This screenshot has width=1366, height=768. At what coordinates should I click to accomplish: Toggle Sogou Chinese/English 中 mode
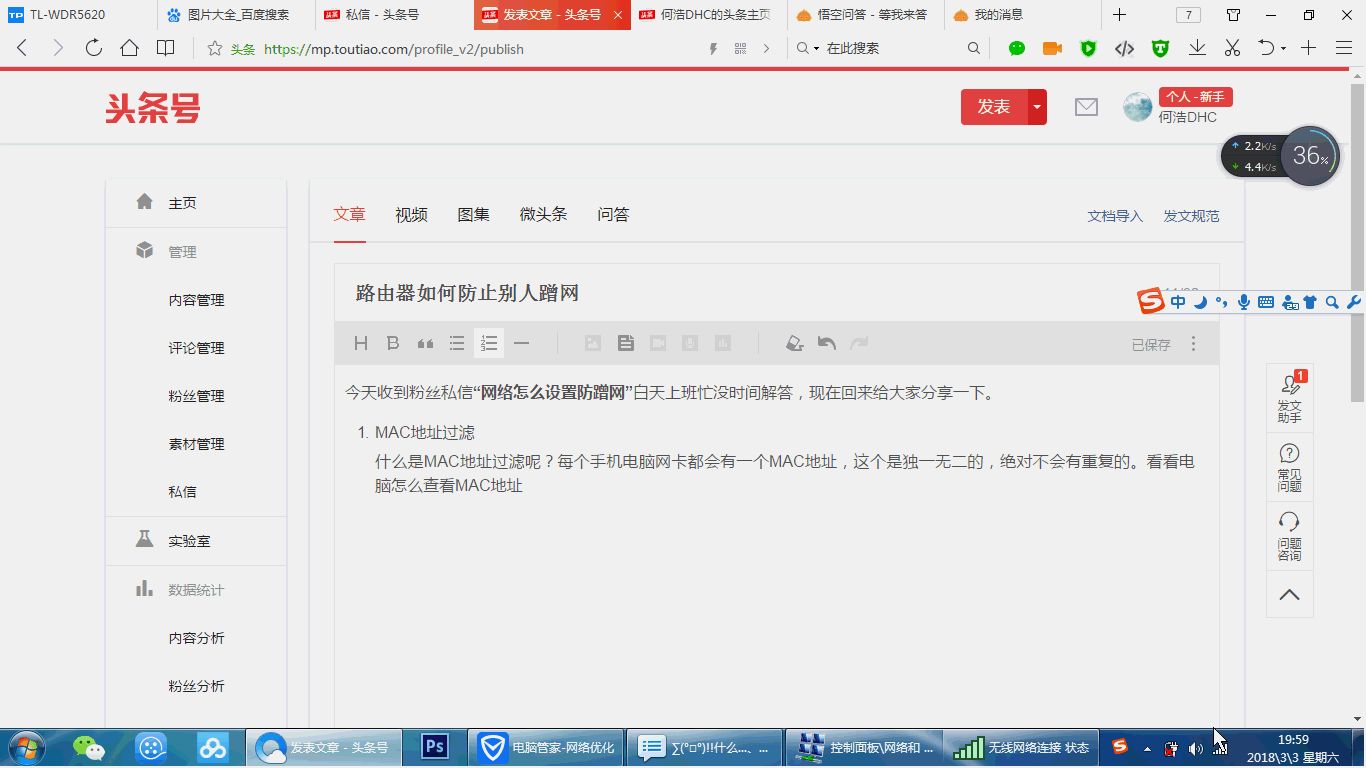coord(1178,302)
